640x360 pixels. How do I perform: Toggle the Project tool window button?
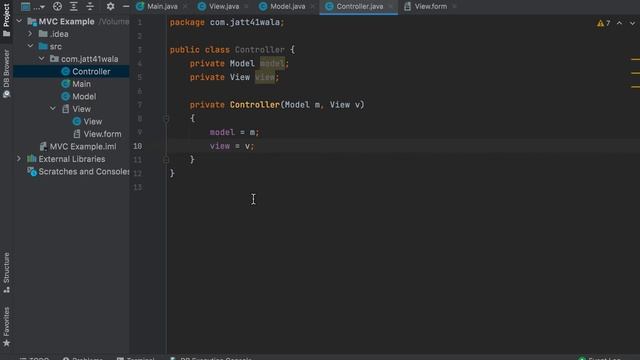7,20
